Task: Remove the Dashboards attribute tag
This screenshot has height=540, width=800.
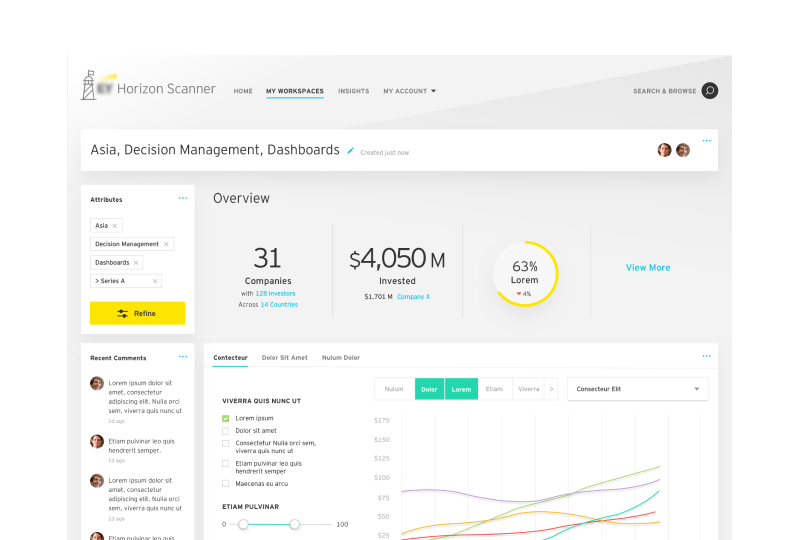Action: (x=136, y=263)
